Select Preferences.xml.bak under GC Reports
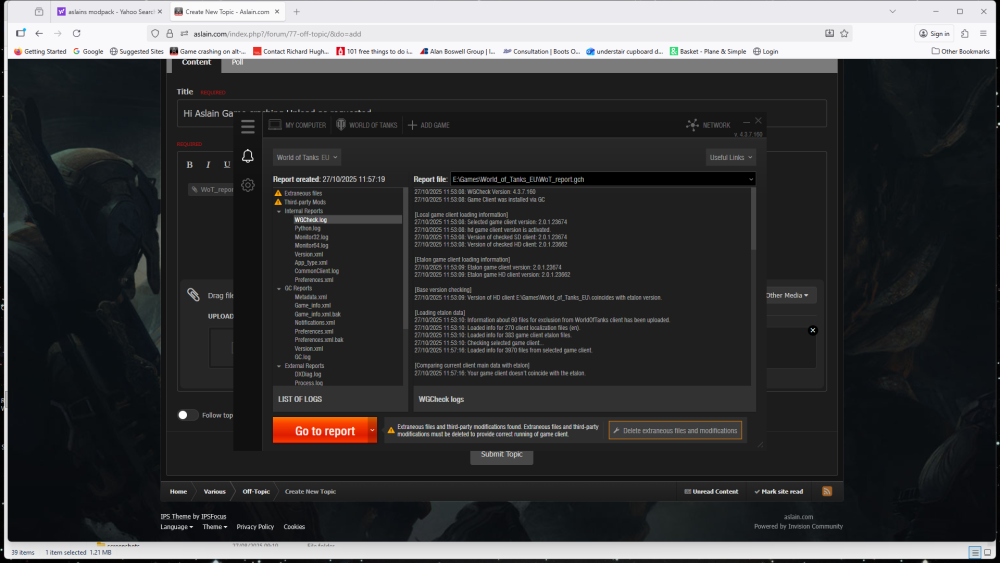This screenshot has width=1000, height=563. coord(319,340)
